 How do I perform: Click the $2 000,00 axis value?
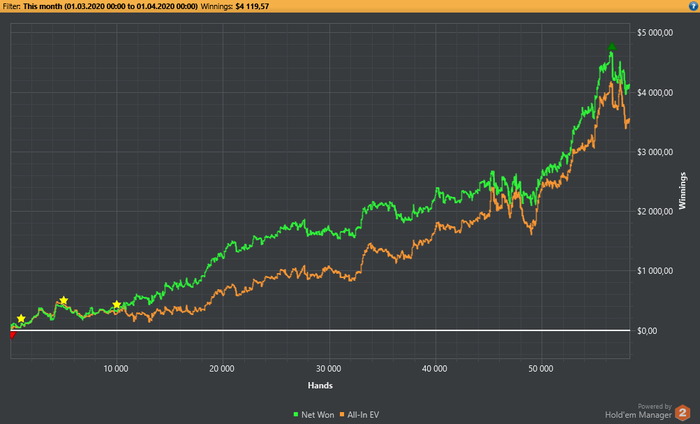click(655, 212)
